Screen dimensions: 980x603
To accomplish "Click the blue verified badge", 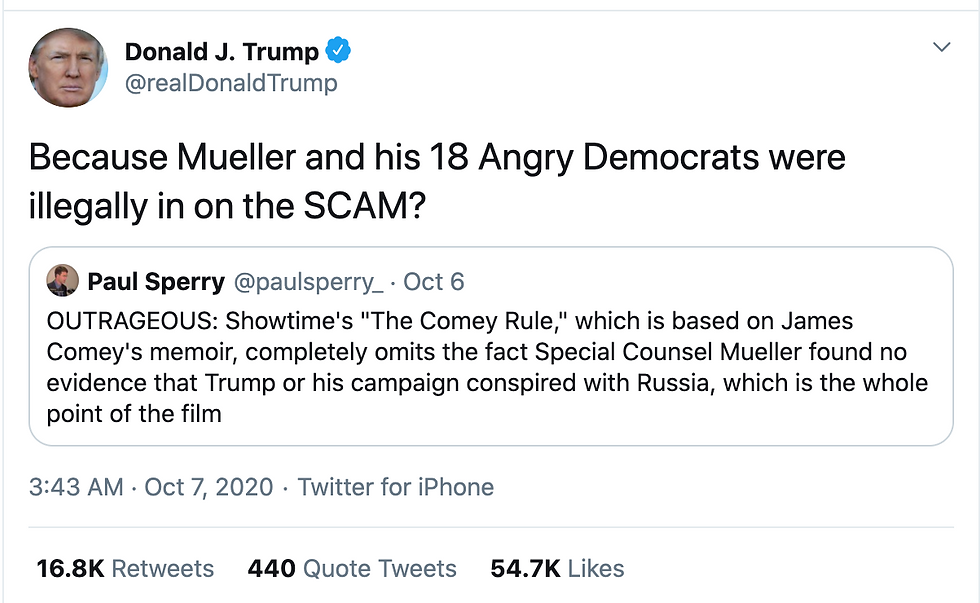I will (x=340, y=50).
